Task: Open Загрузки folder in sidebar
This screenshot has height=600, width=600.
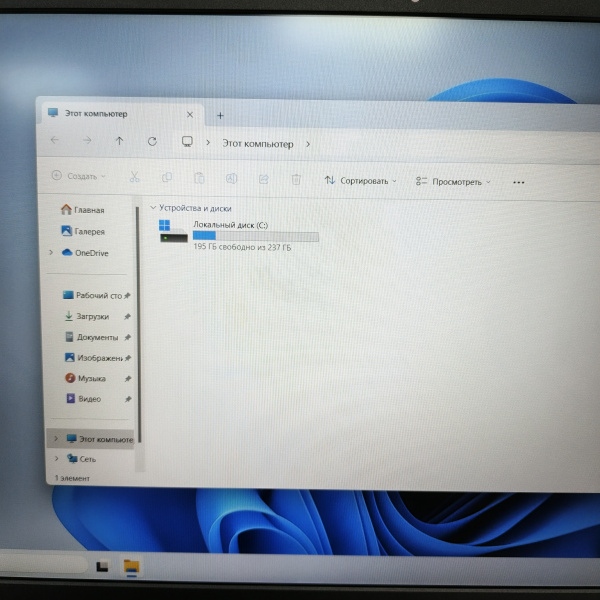Action: tap(93, 316)
